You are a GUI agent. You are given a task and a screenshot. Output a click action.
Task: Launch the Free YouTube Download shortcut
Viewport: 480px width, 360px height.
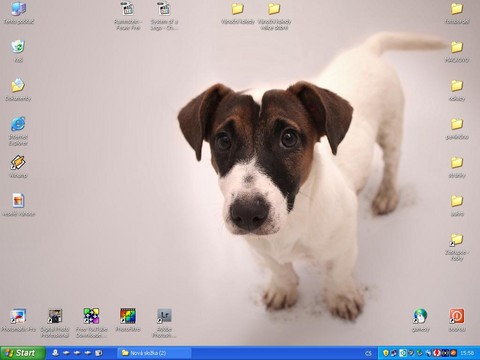coord(91,316)
